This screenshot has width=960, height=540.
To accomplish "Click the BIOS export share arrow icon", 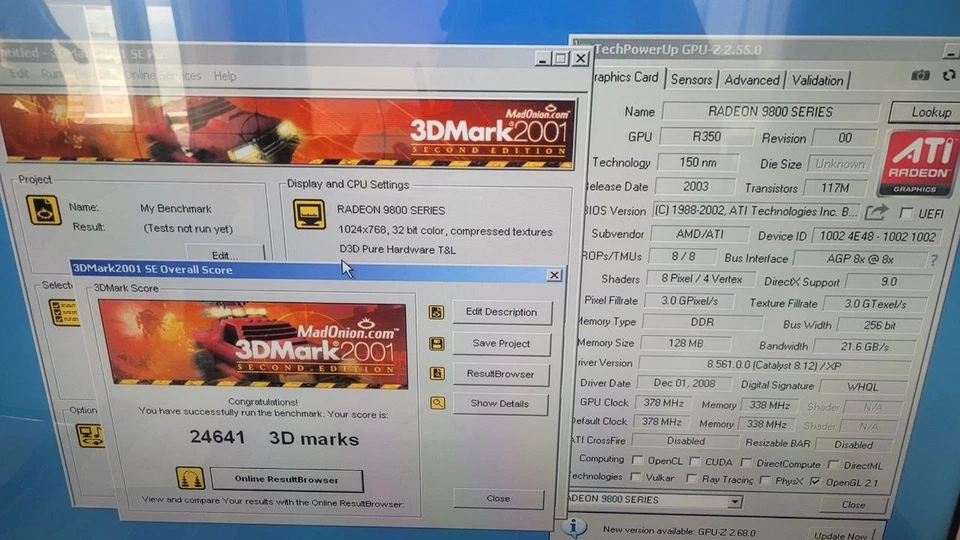I will coord(876,212).
